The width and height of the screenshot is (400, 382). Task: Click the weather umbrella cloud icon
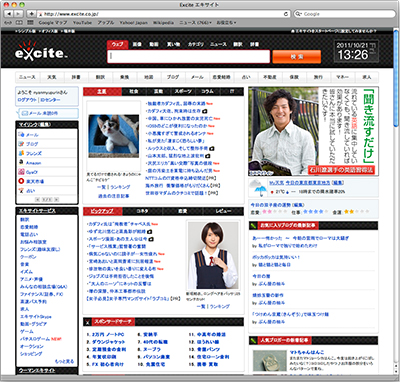pyautogui.click(x=259, y=187)
